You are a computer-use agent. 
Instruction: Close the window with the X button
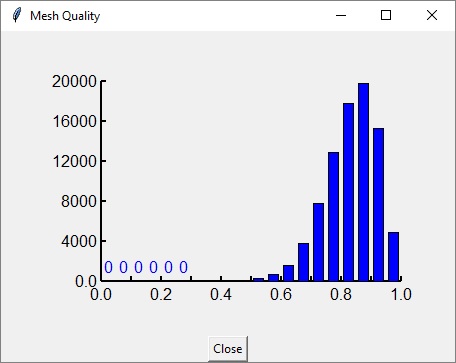432,15
